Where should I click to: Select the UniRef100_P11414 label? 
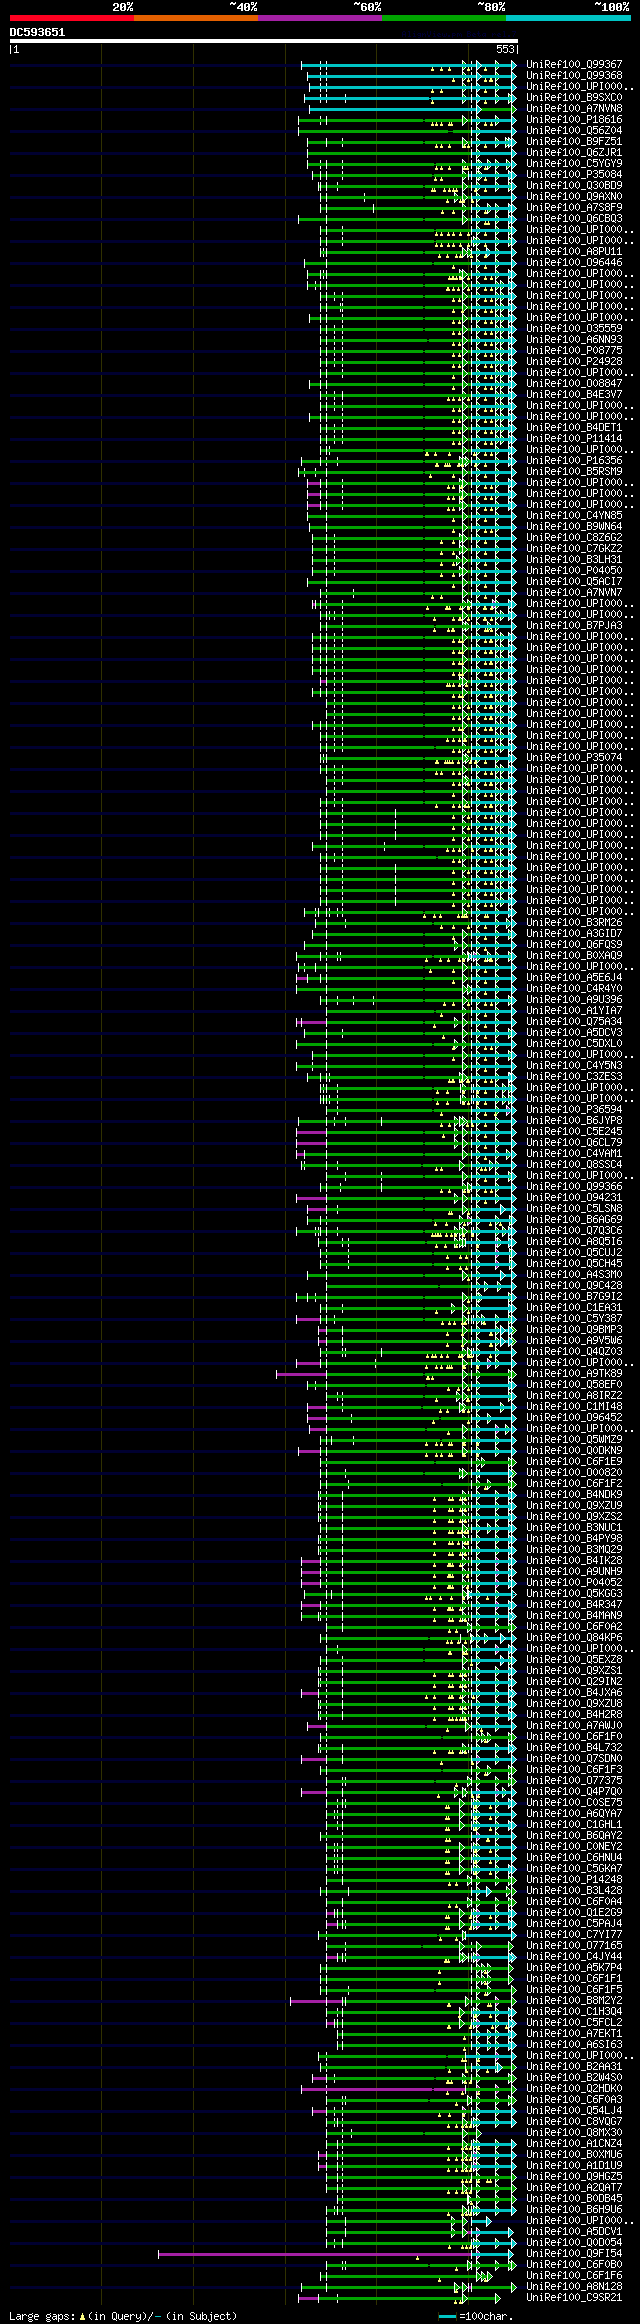point(574,439)
